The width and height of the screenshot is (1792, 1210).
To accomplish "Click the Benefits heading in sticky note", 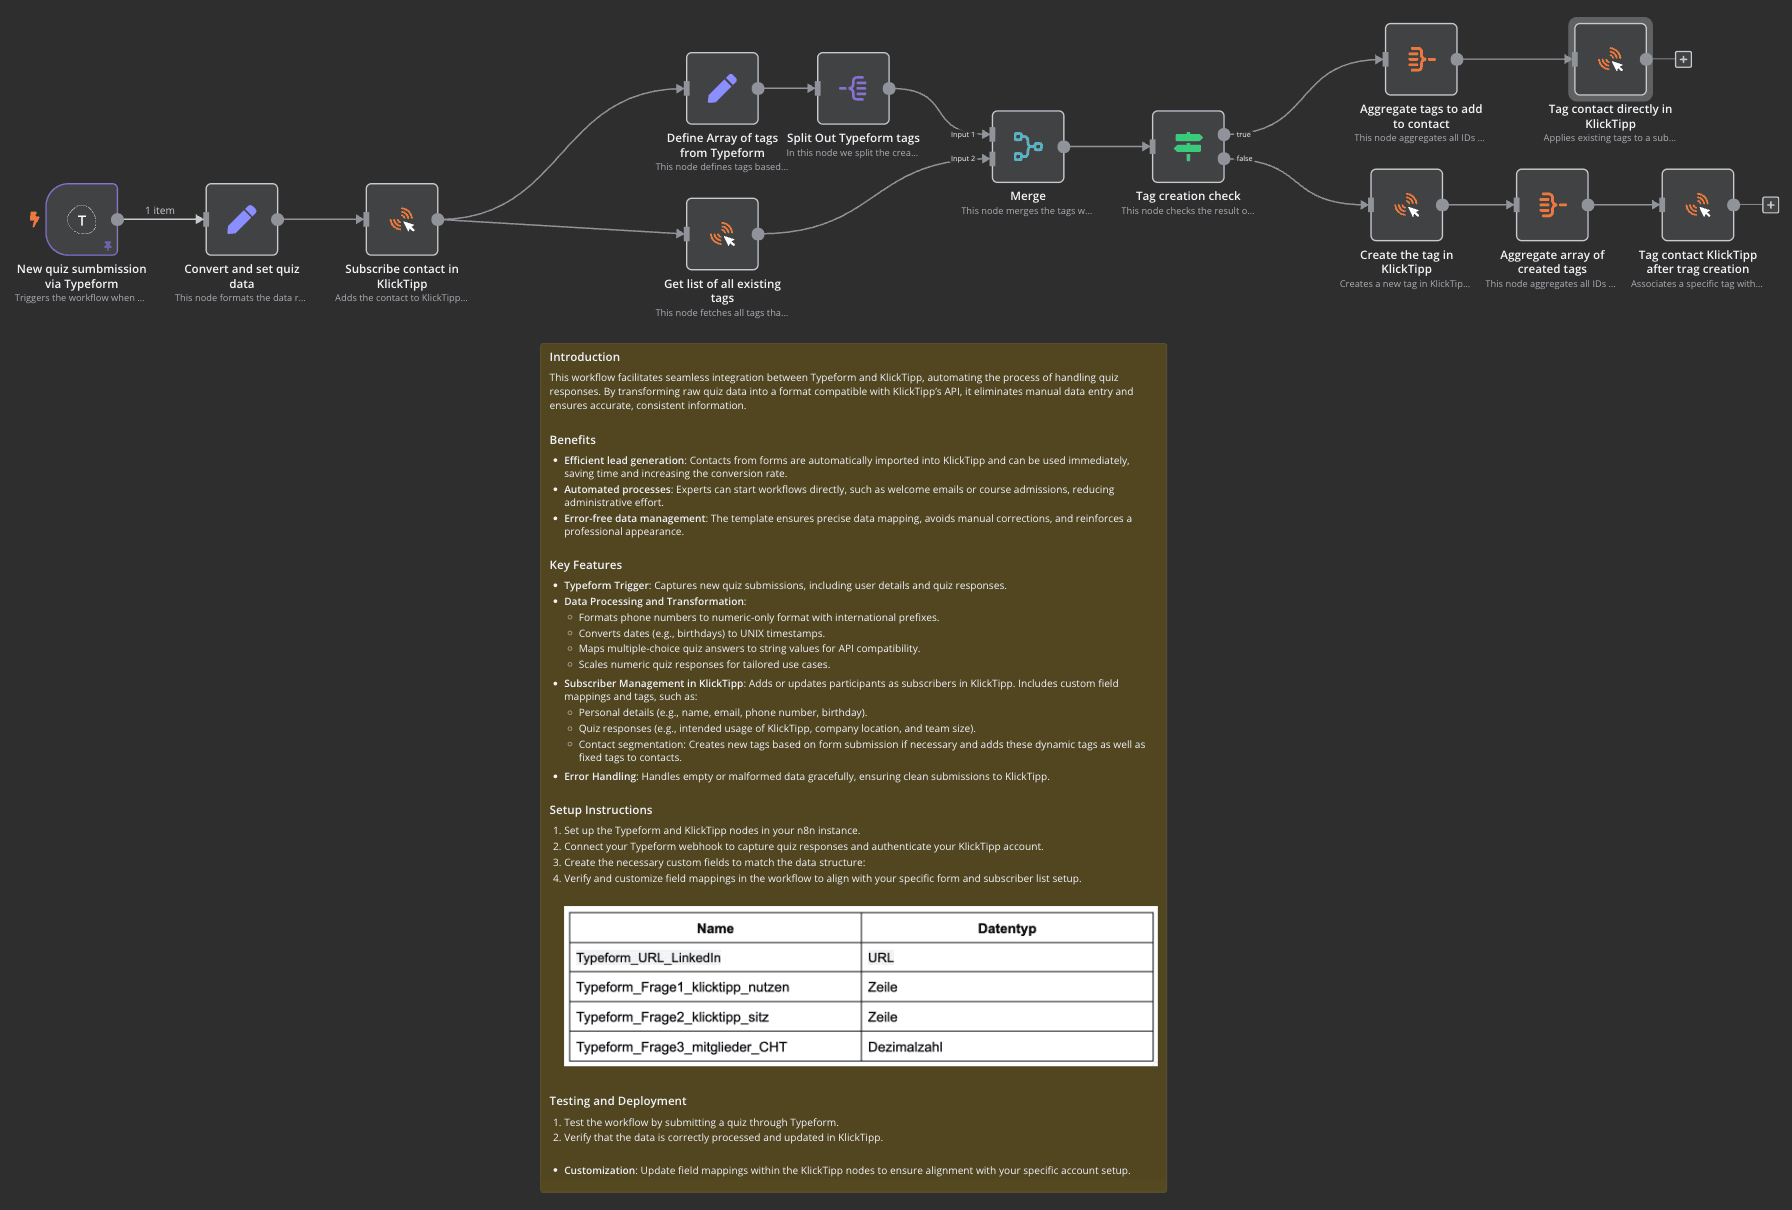I will click(x=572, y=440).
